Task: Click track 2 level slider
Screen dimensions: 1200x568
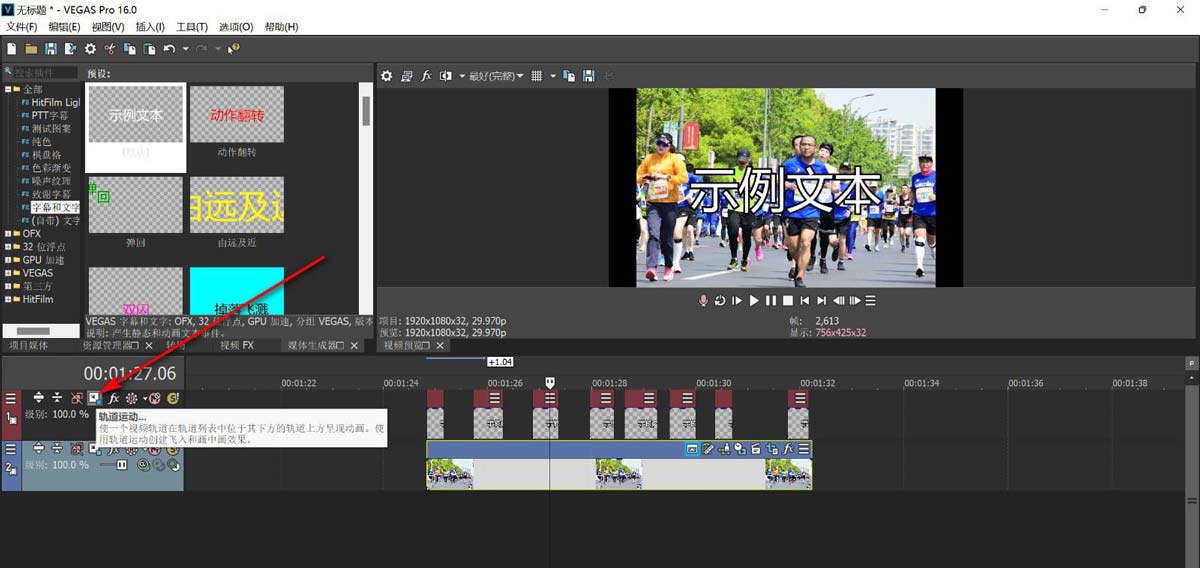Action: (122, 465)
